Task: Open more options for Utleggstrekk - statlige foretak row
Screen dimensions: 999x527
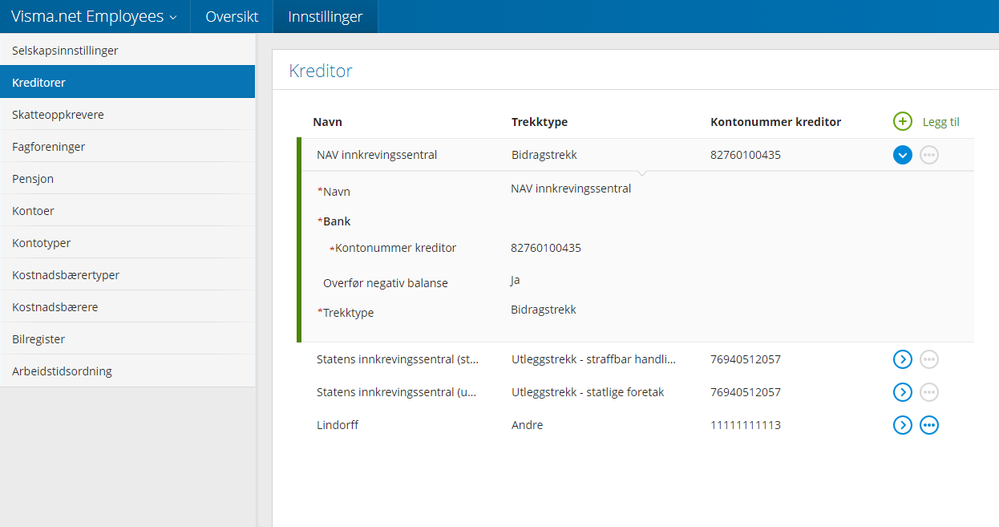Action: (929, 392)
